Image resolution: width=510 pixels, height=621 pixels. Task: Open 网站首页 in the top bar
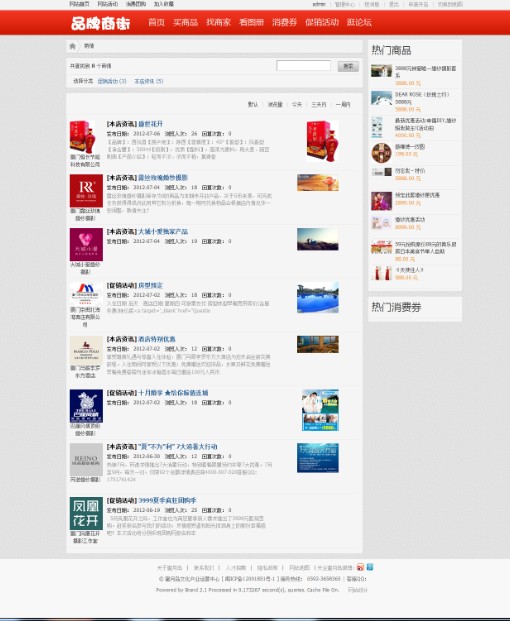(79, 4)
